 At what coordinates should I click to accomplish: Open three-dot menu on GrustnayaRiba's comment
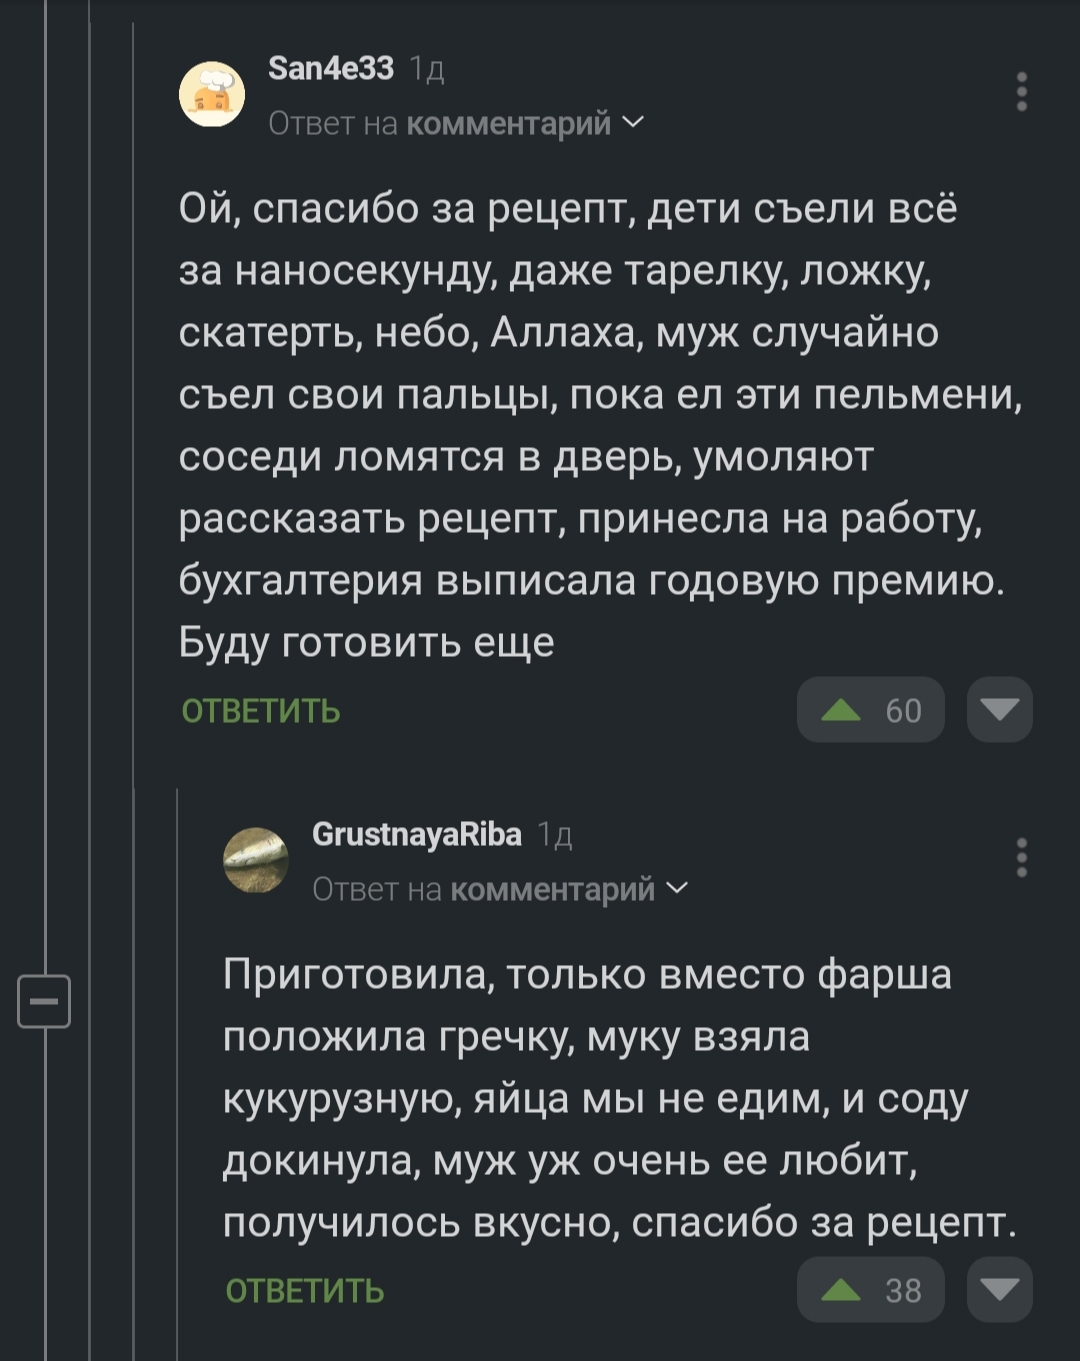tap(1021, 858)
